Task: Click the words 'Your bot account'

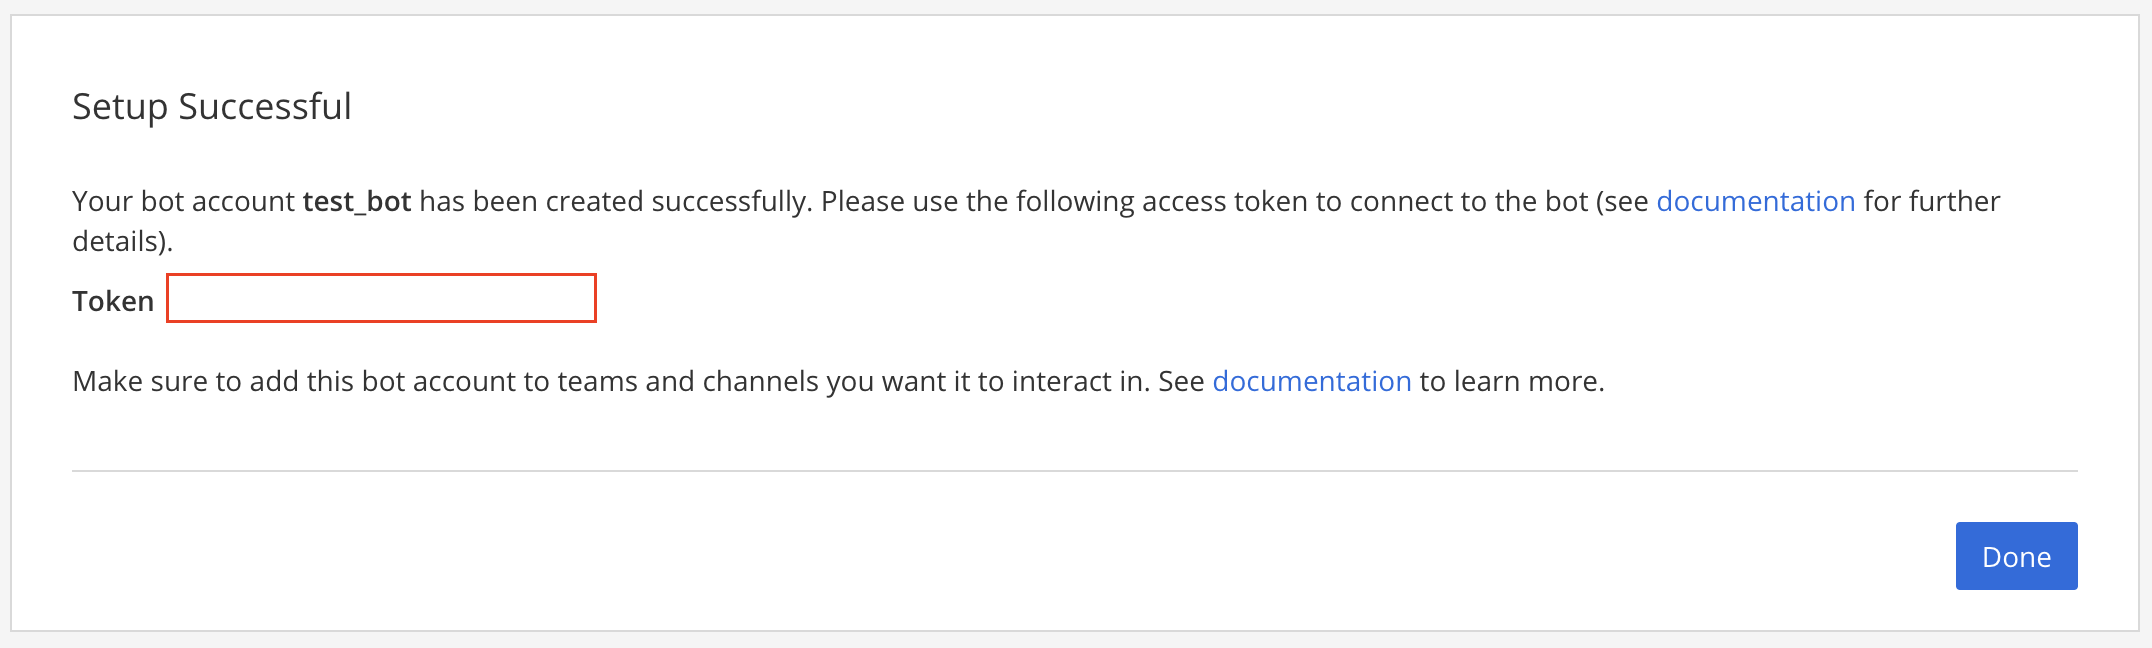Action: pyautogui.click(x=184, y=201)
